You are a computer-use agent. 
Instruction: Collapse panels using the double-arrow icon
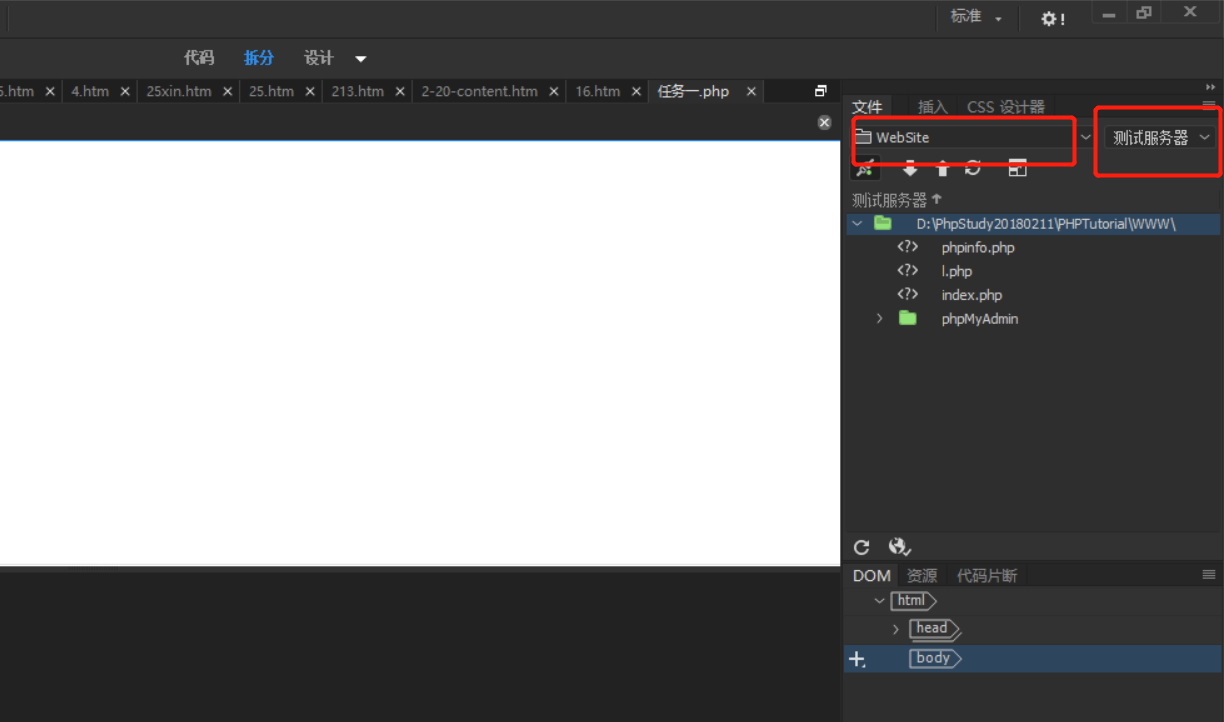(x=1211, y=87)
